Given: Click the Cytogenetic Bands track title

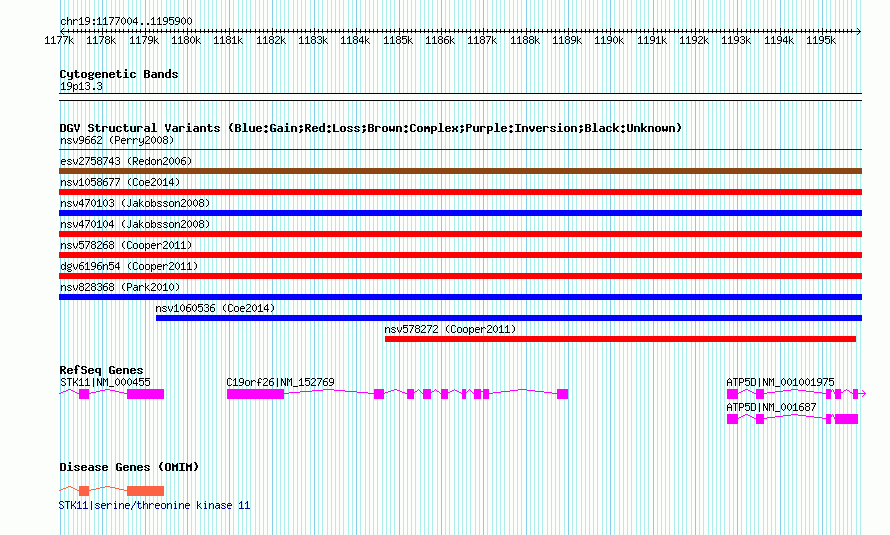Looking at the screenshot, I should (119, 74).
